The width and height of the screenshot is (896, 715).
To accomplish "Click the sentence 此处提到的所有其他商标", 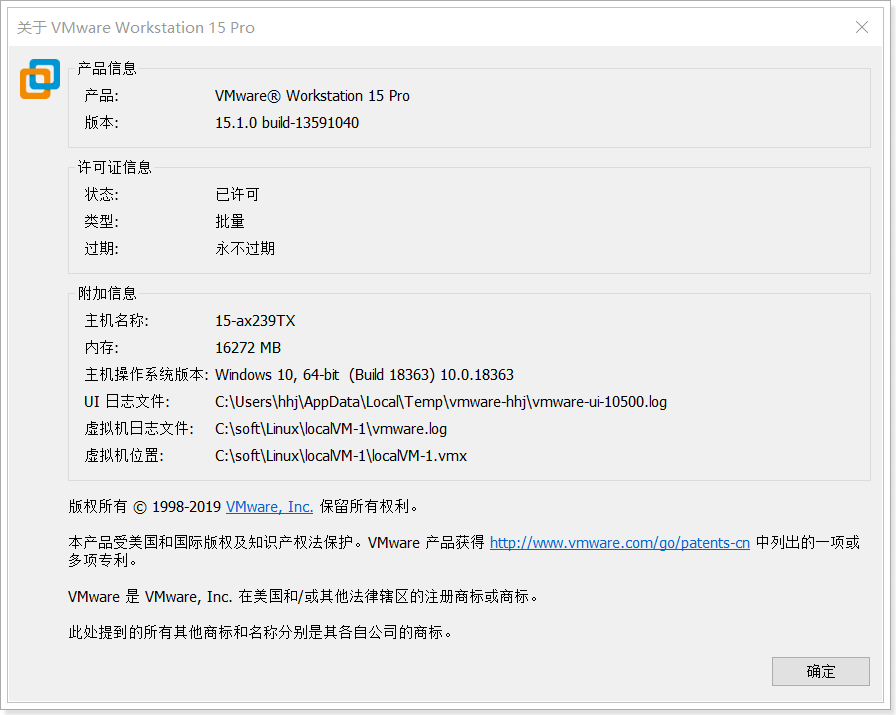I will tap(260, 633).
